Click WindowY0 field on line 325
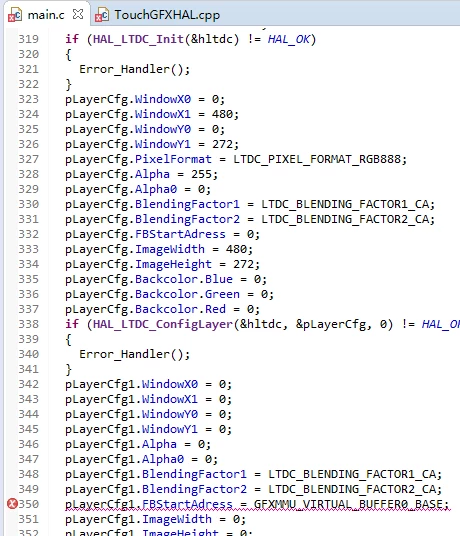 163,129
